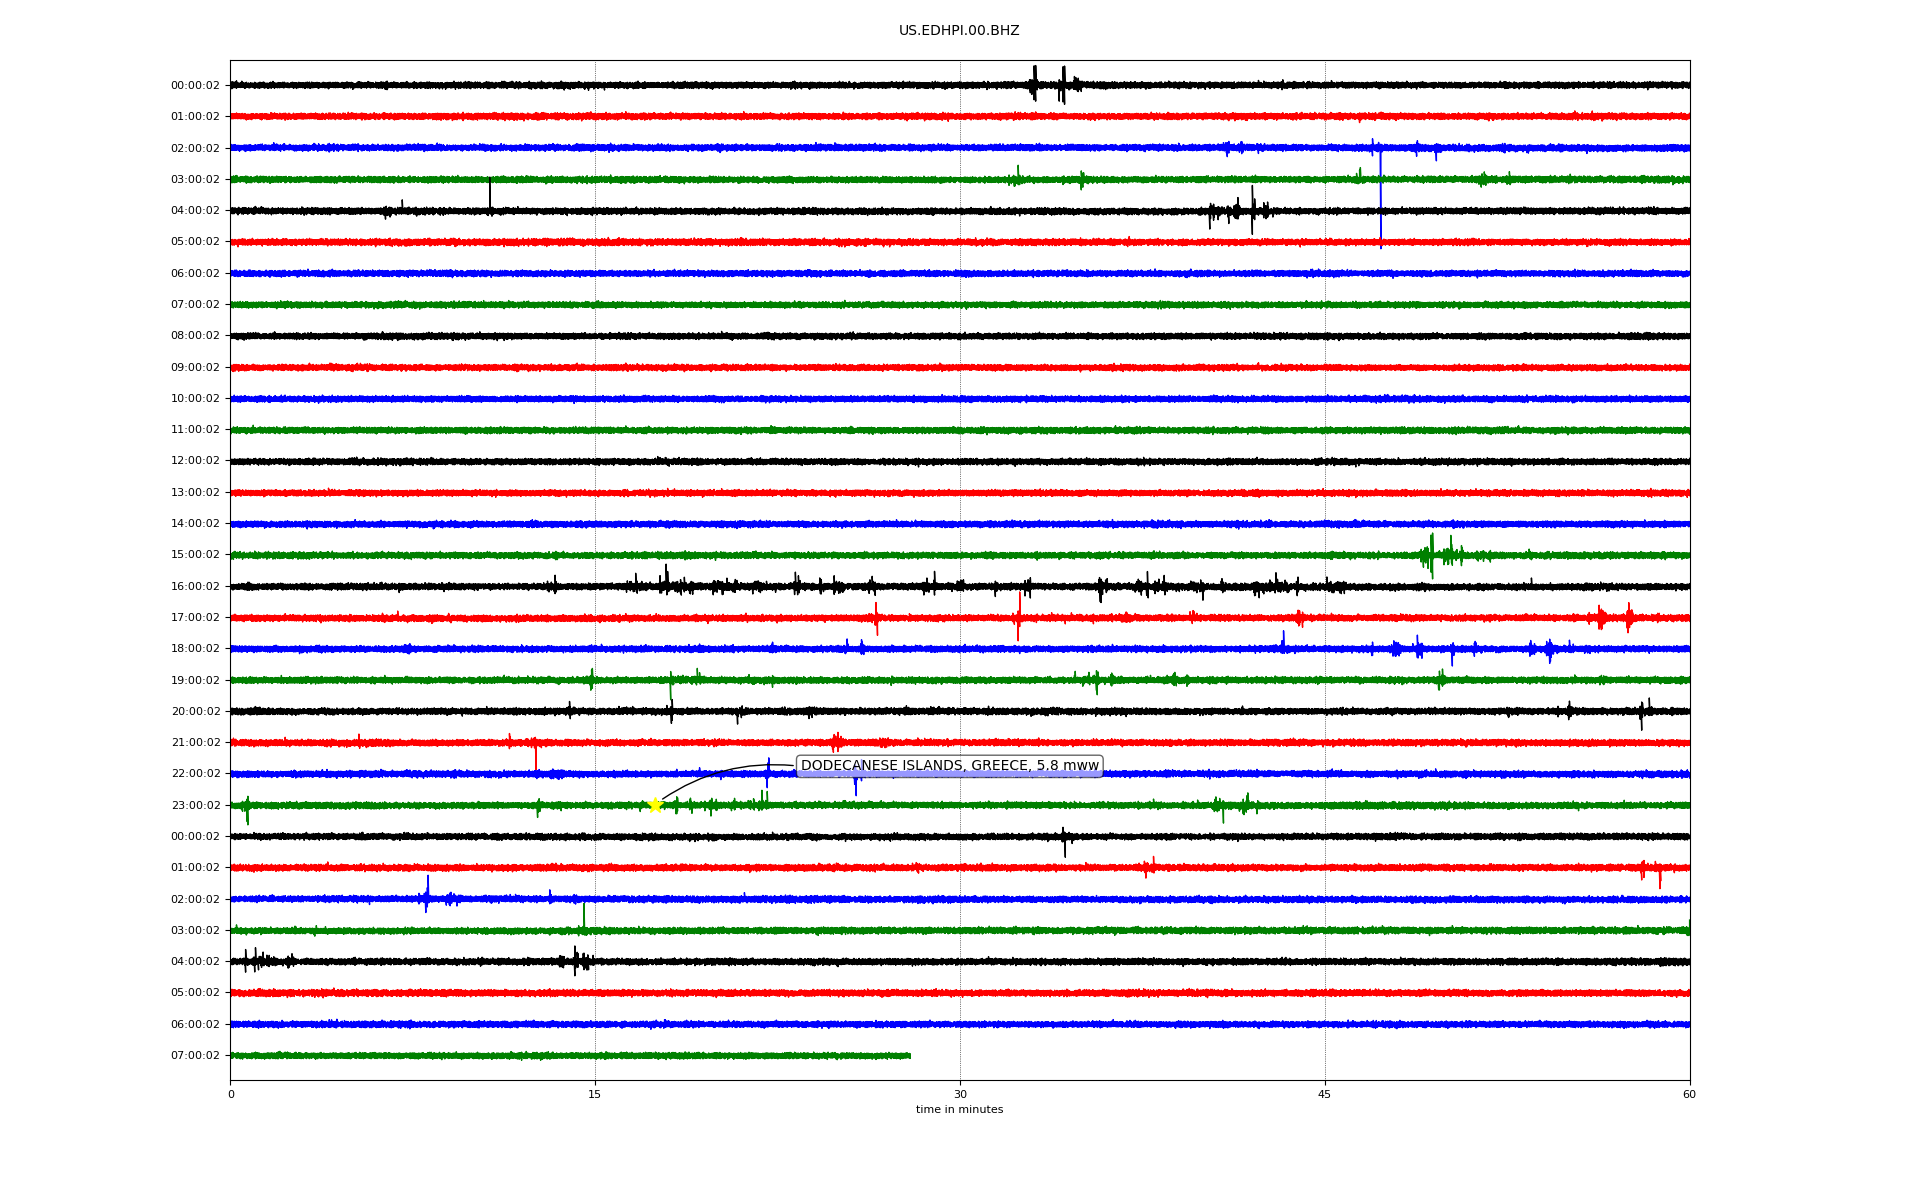Screen dimensions: 1920x1200
Task: Click the plot title US.EDHPI.00.BHZ
Action: coord(959,31)
